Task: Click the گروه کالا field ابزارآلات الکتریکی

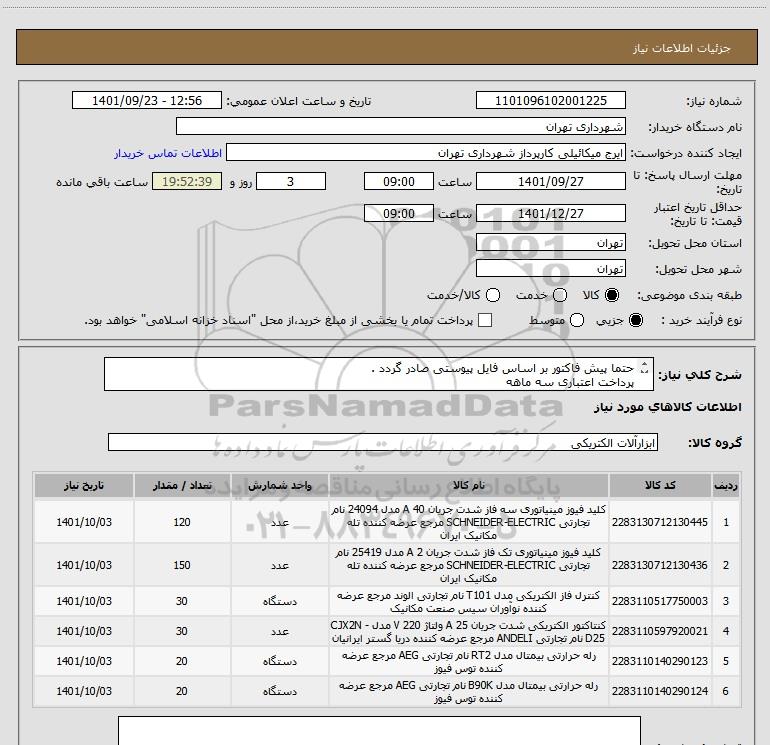Action: click(x=383, y=442)
